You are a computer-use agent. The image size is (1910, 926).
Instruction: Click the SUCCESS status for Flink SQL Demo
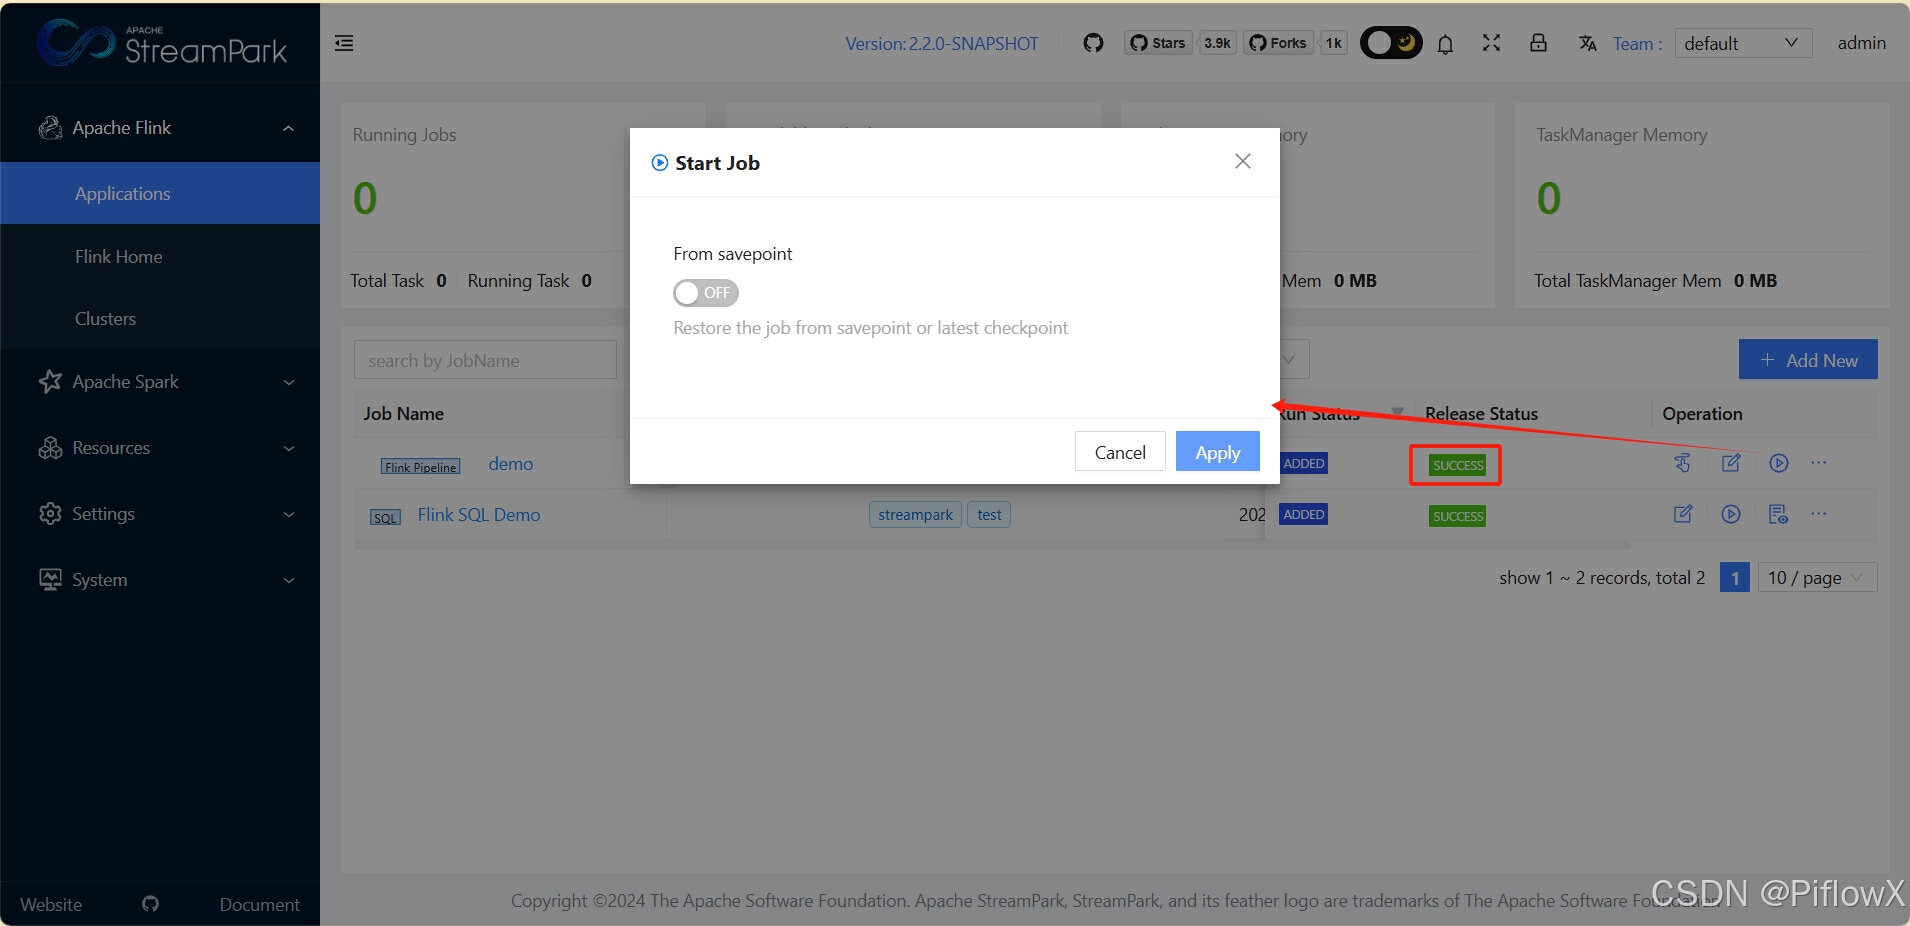tap(1457, 516)
